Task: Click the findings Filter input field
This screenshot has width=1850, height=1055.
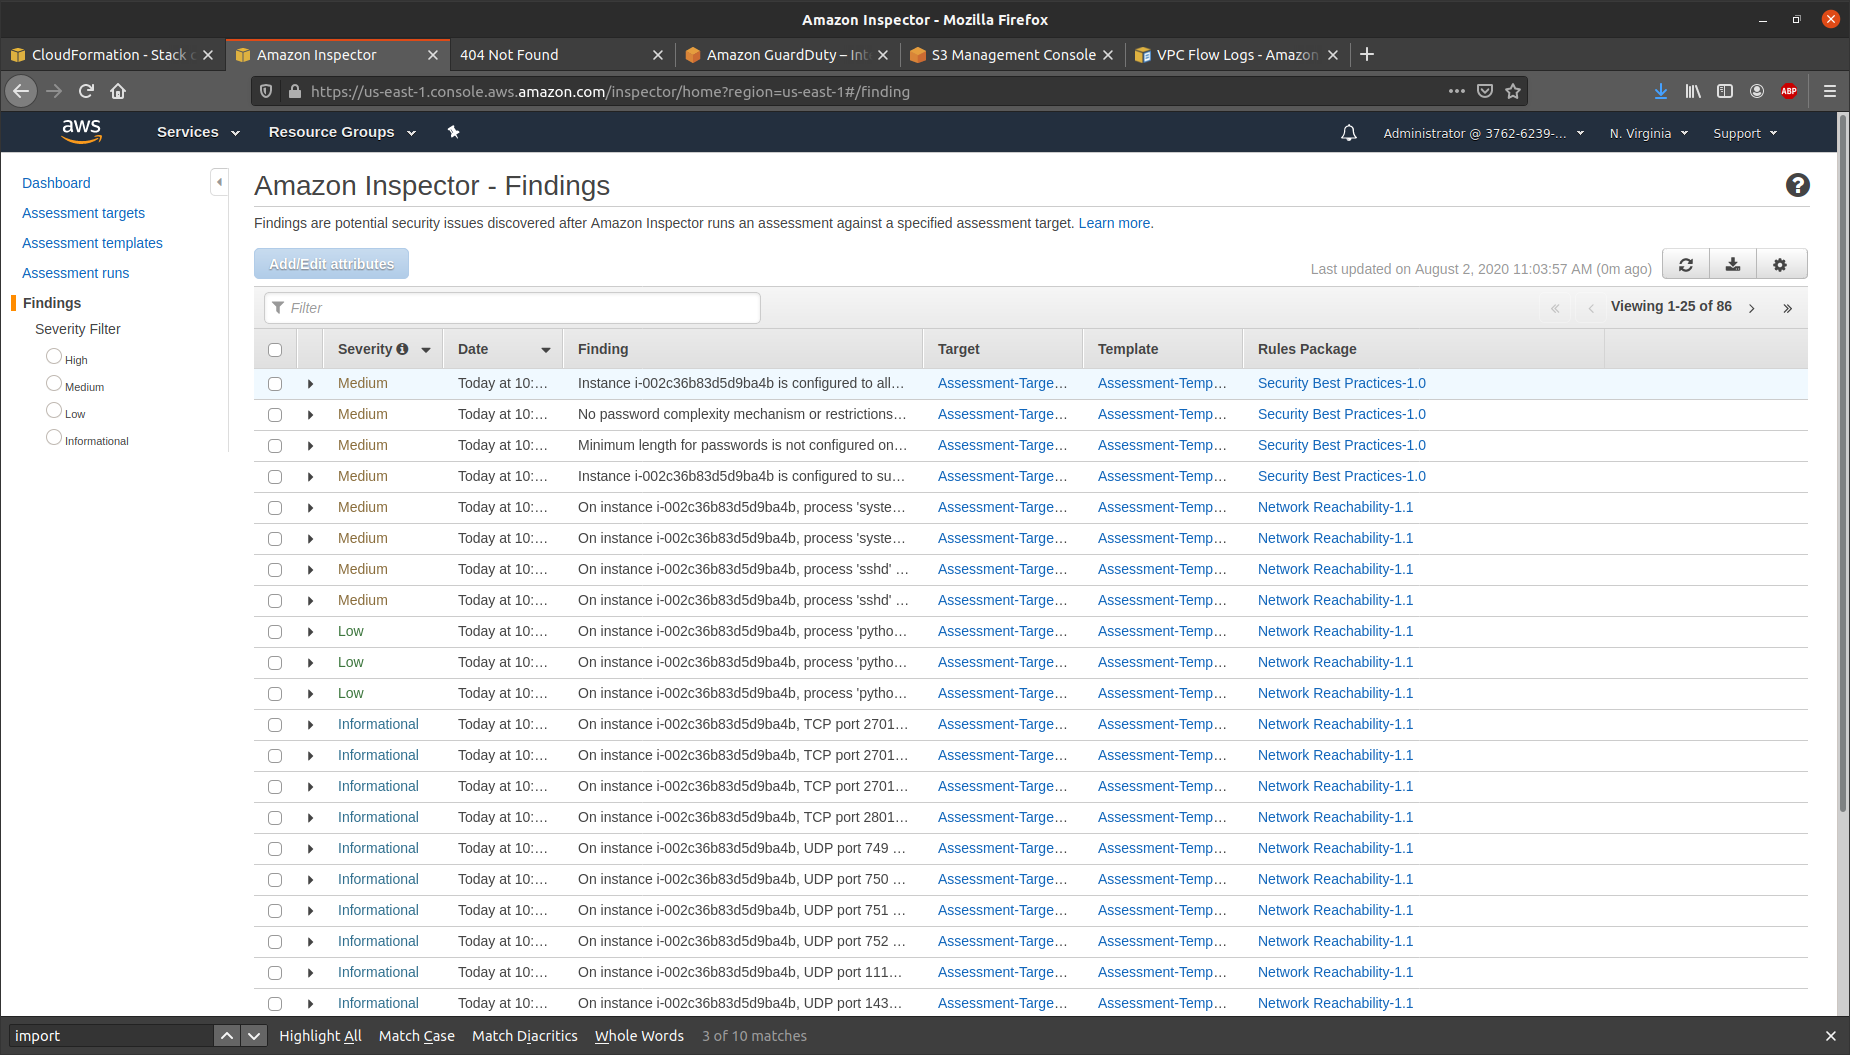Action: coord(512,308)
